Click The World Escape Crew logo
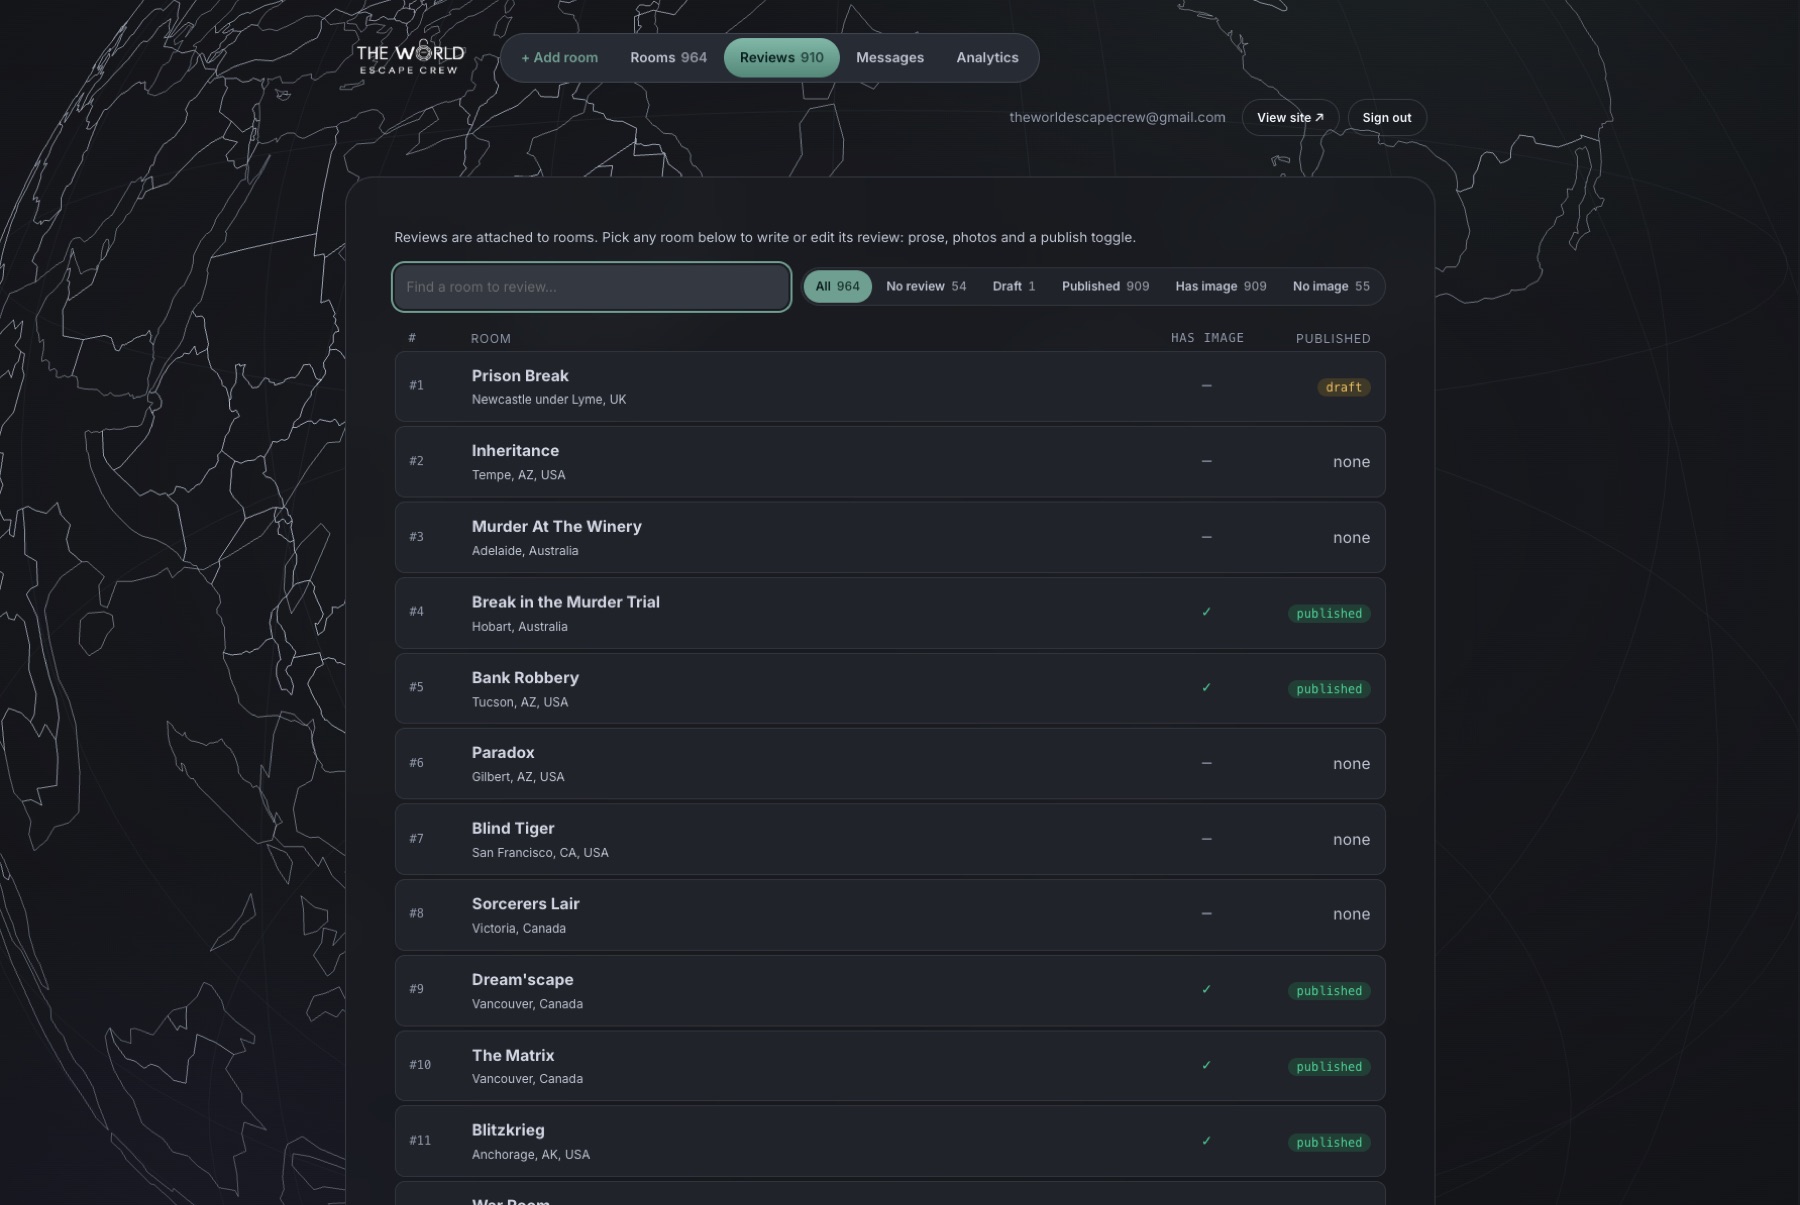1800x1205 pixels. [x=410, y=58]
